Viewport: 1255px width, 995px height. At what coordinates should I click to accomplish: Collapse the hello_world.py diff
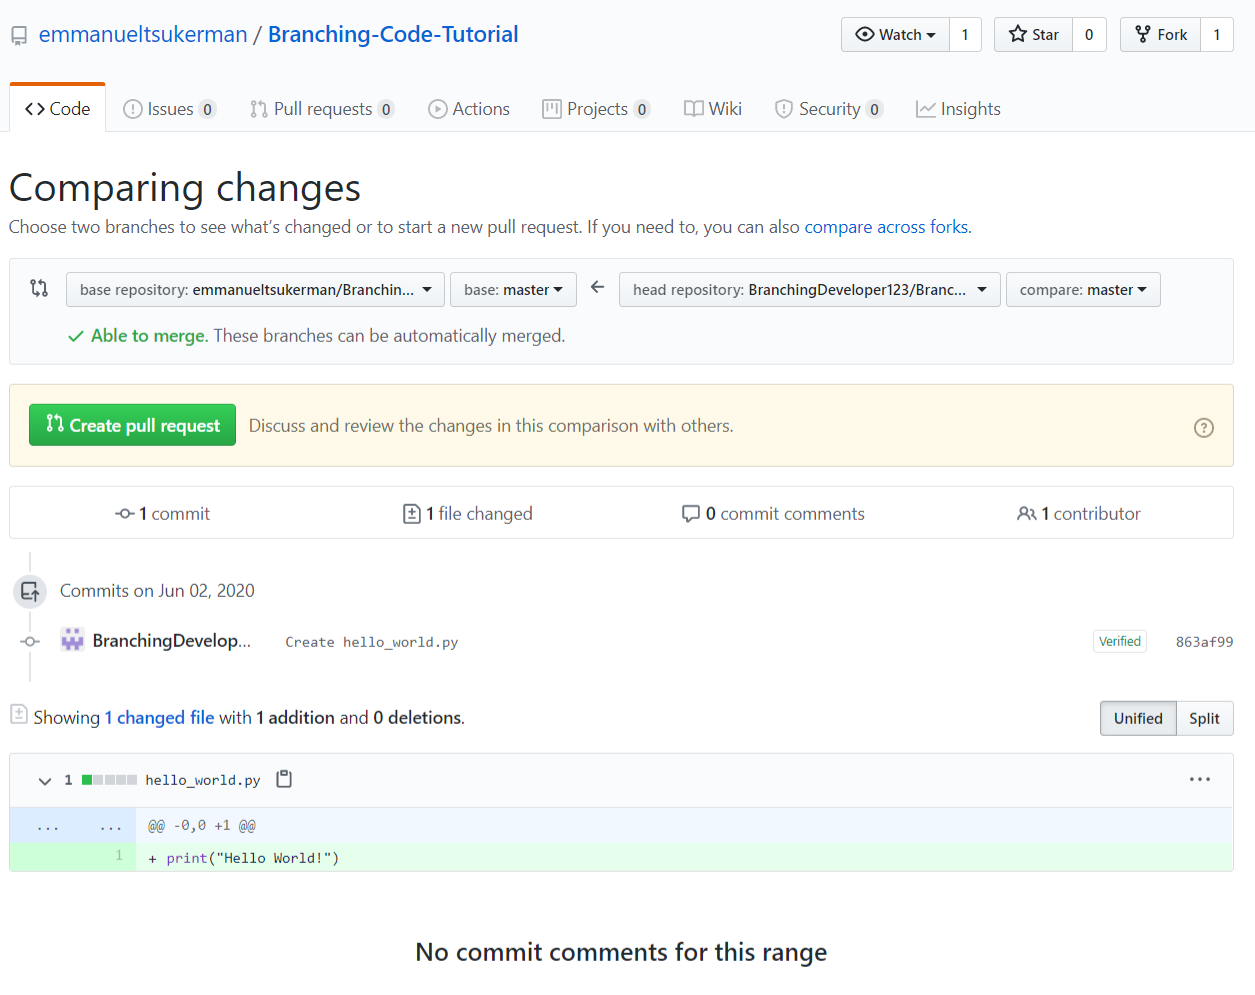click(x=44, y=780)
